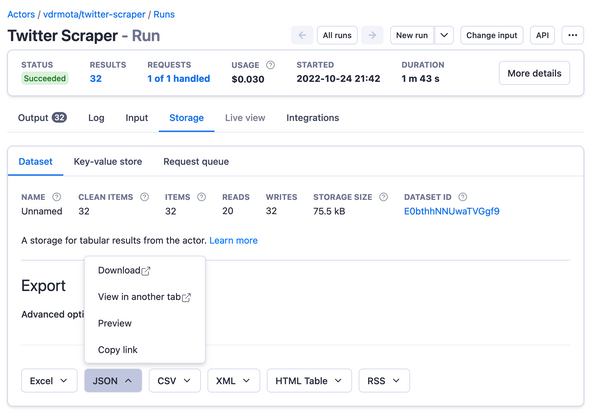The image size is (600, 413).
Task: Switch to the Key-value store tab
Action: tap(108, 161)
